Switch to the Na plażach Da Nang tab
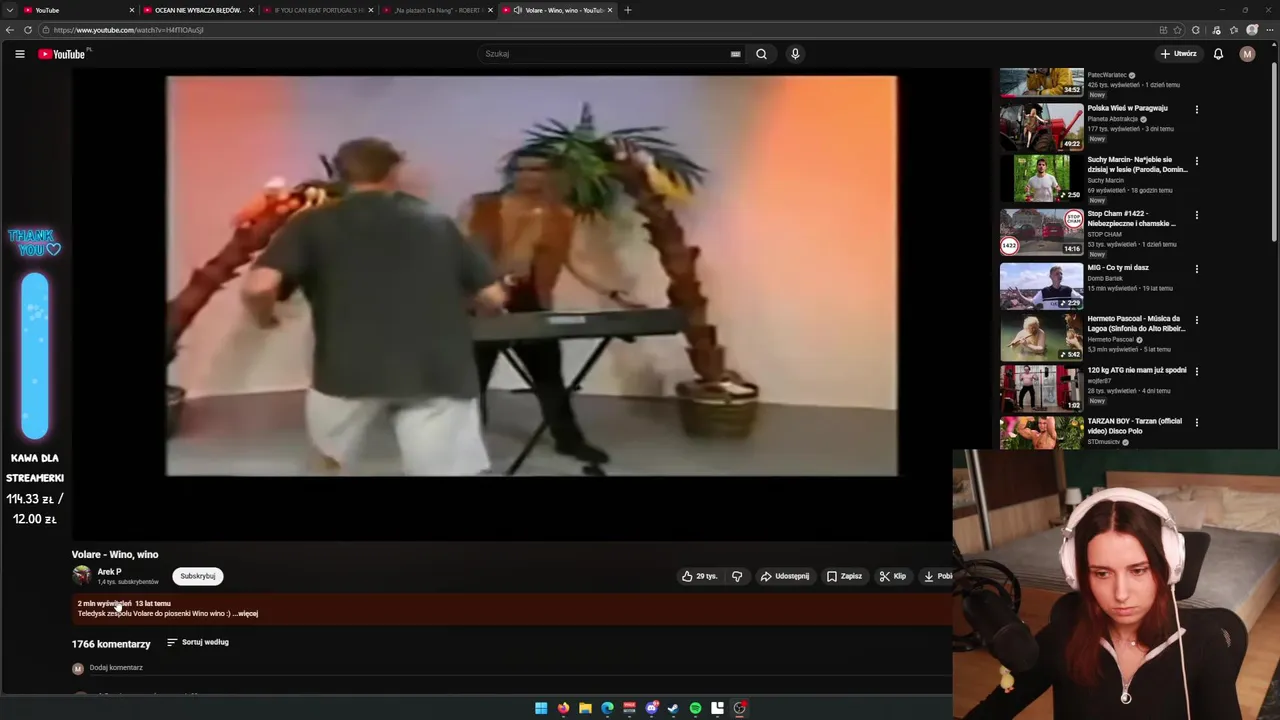This screenshot has width=1280, height=720. click(x=435, y=10)
